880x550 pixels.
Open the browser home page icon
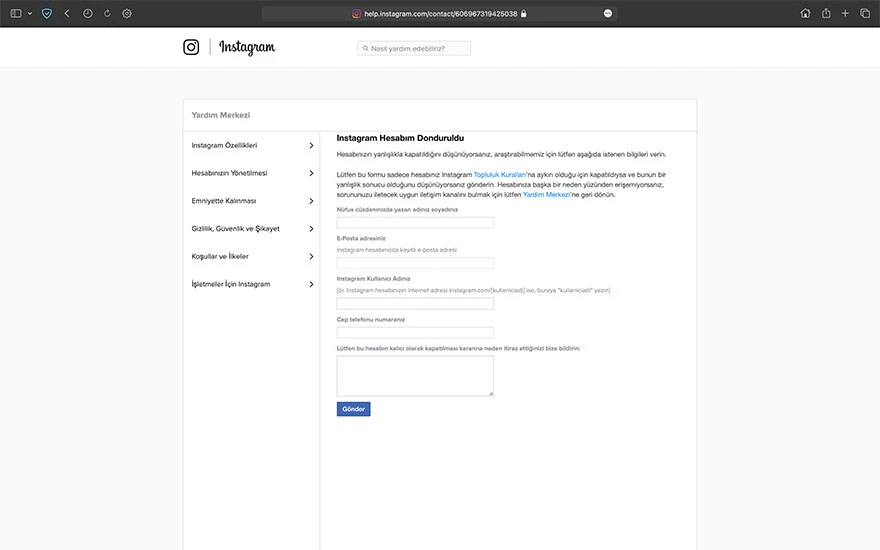(805, 13)
